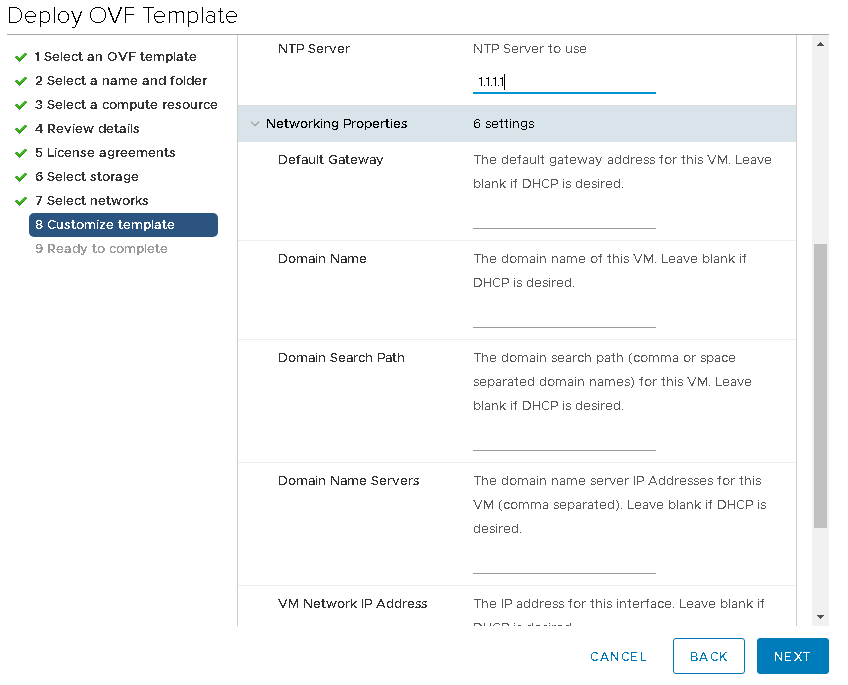Click the vertical scrollbar thumb

(821, 385)
